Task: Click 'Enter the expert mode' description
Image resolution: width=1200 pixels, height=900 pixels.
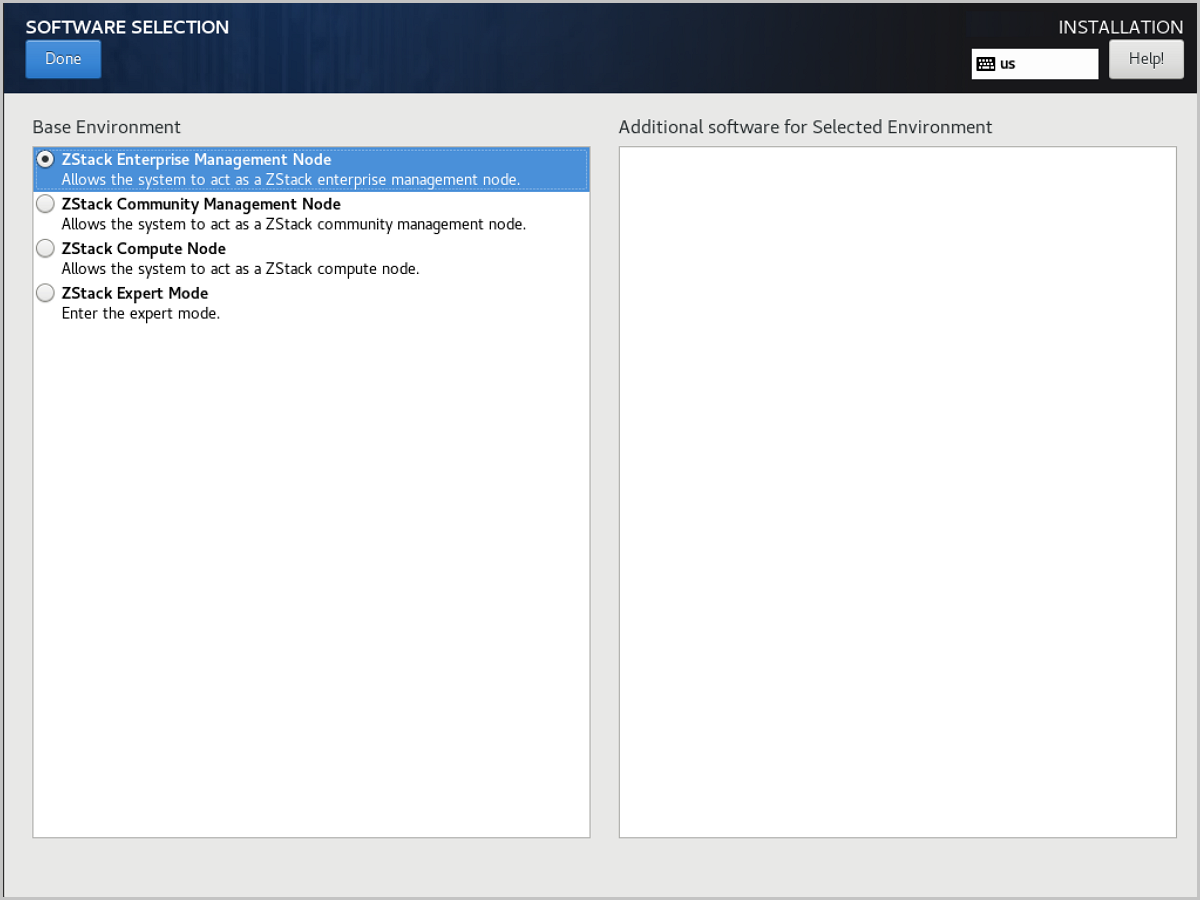Action: click(140, 313)
